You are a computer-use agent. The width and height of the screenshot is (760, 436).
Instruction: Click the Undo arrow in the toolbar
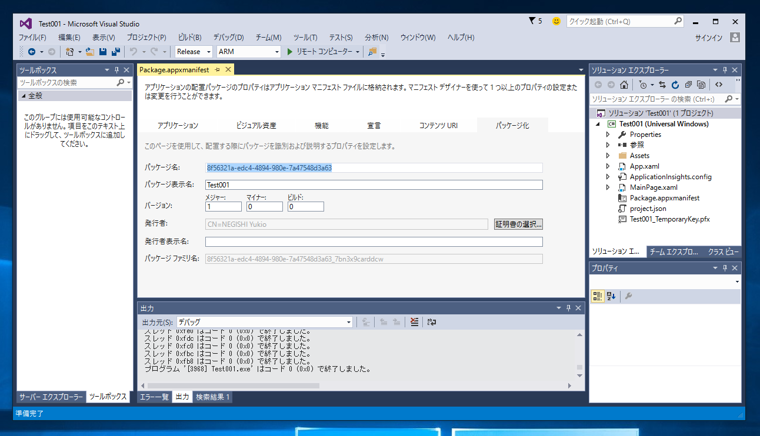133,51
